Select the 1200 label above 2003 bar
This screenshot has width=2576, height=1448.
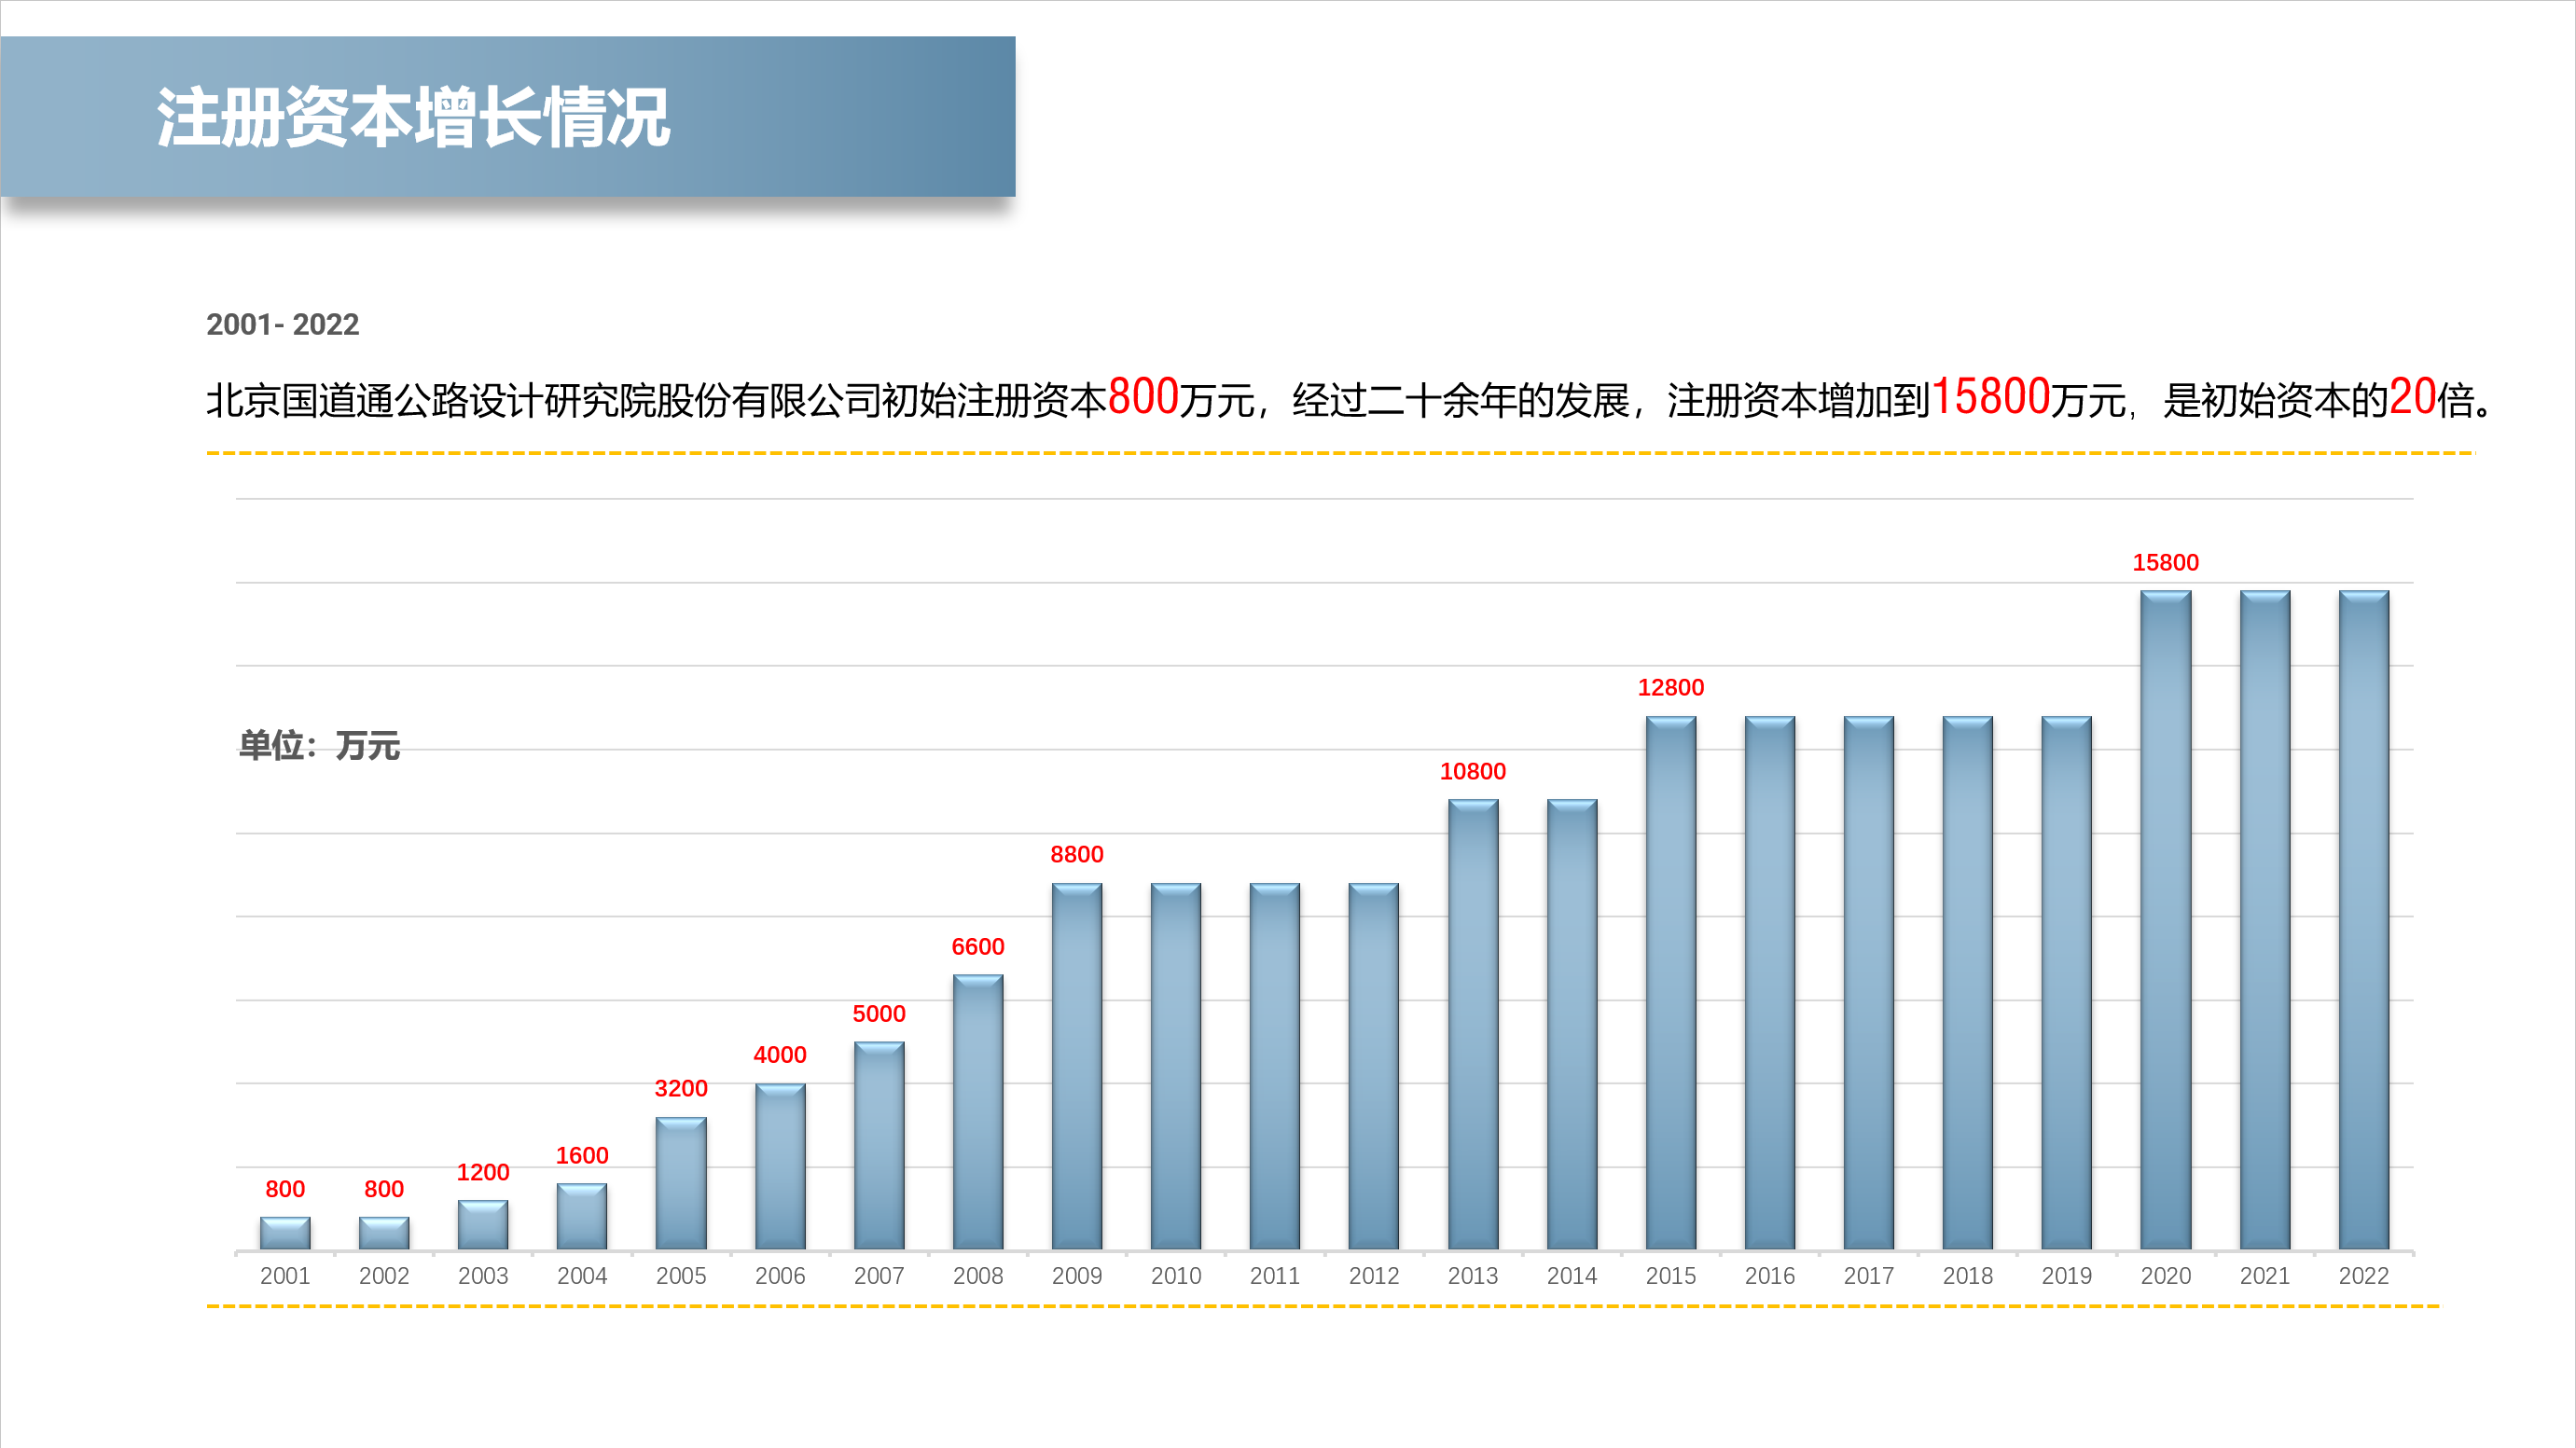tap(483, 1172)
